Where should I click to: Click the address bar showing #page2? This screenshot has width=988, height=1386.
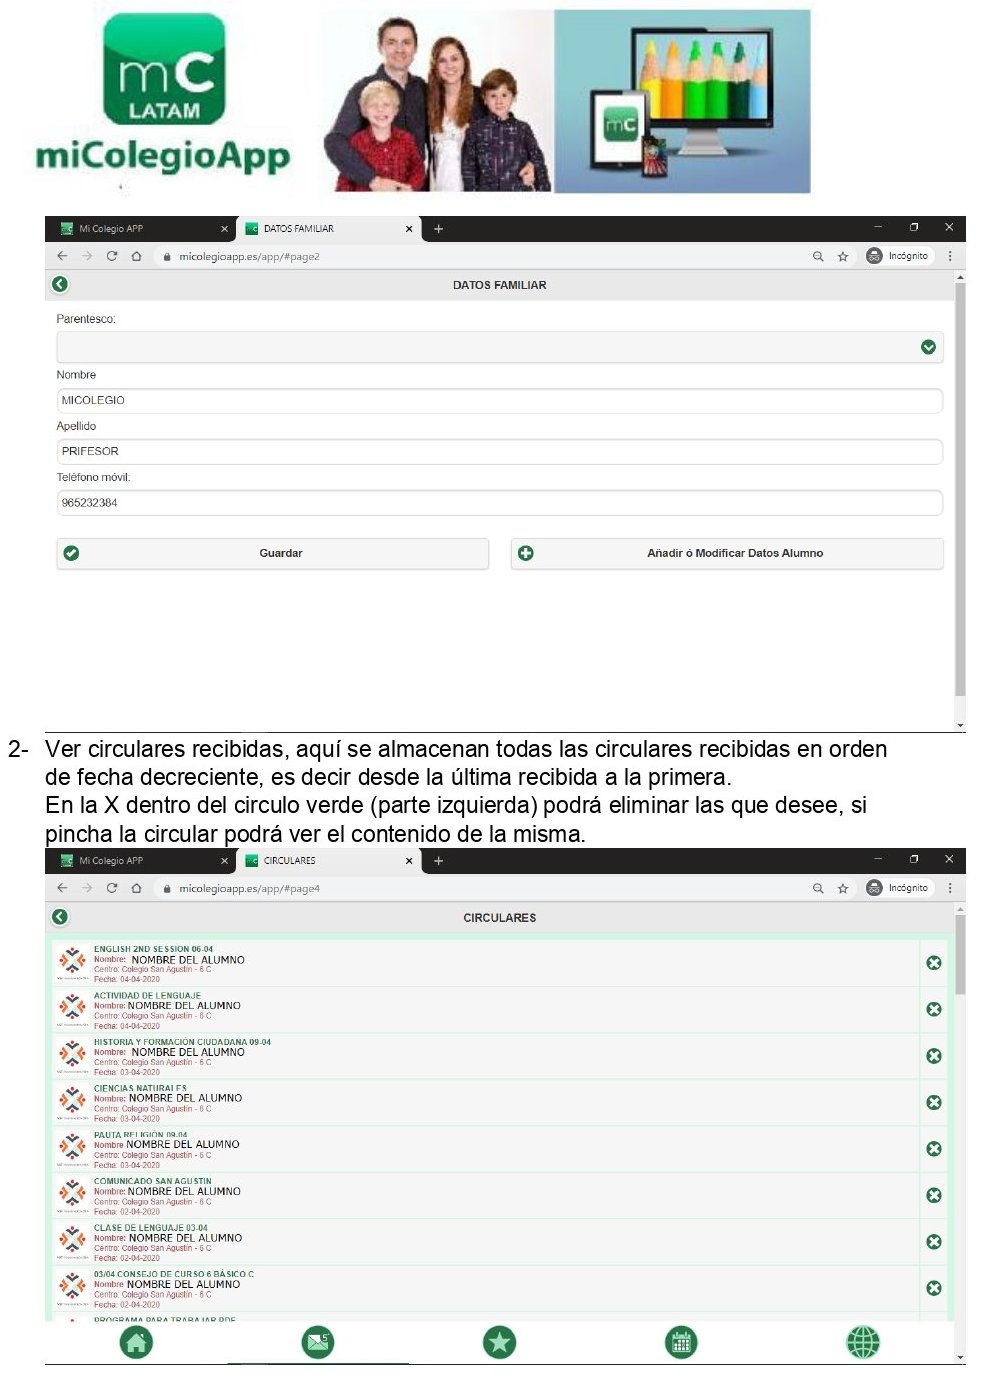click(480, 256)
